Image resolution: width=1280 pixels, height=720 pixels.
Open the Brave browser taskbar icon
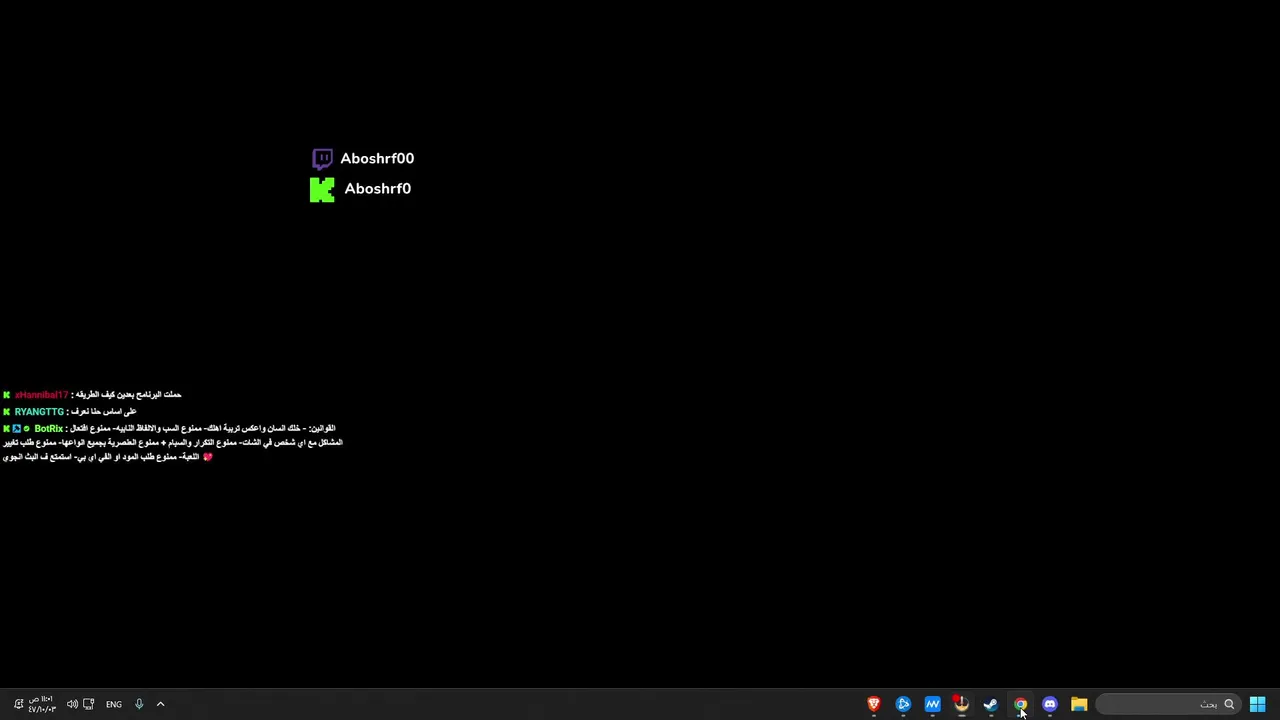874,704
